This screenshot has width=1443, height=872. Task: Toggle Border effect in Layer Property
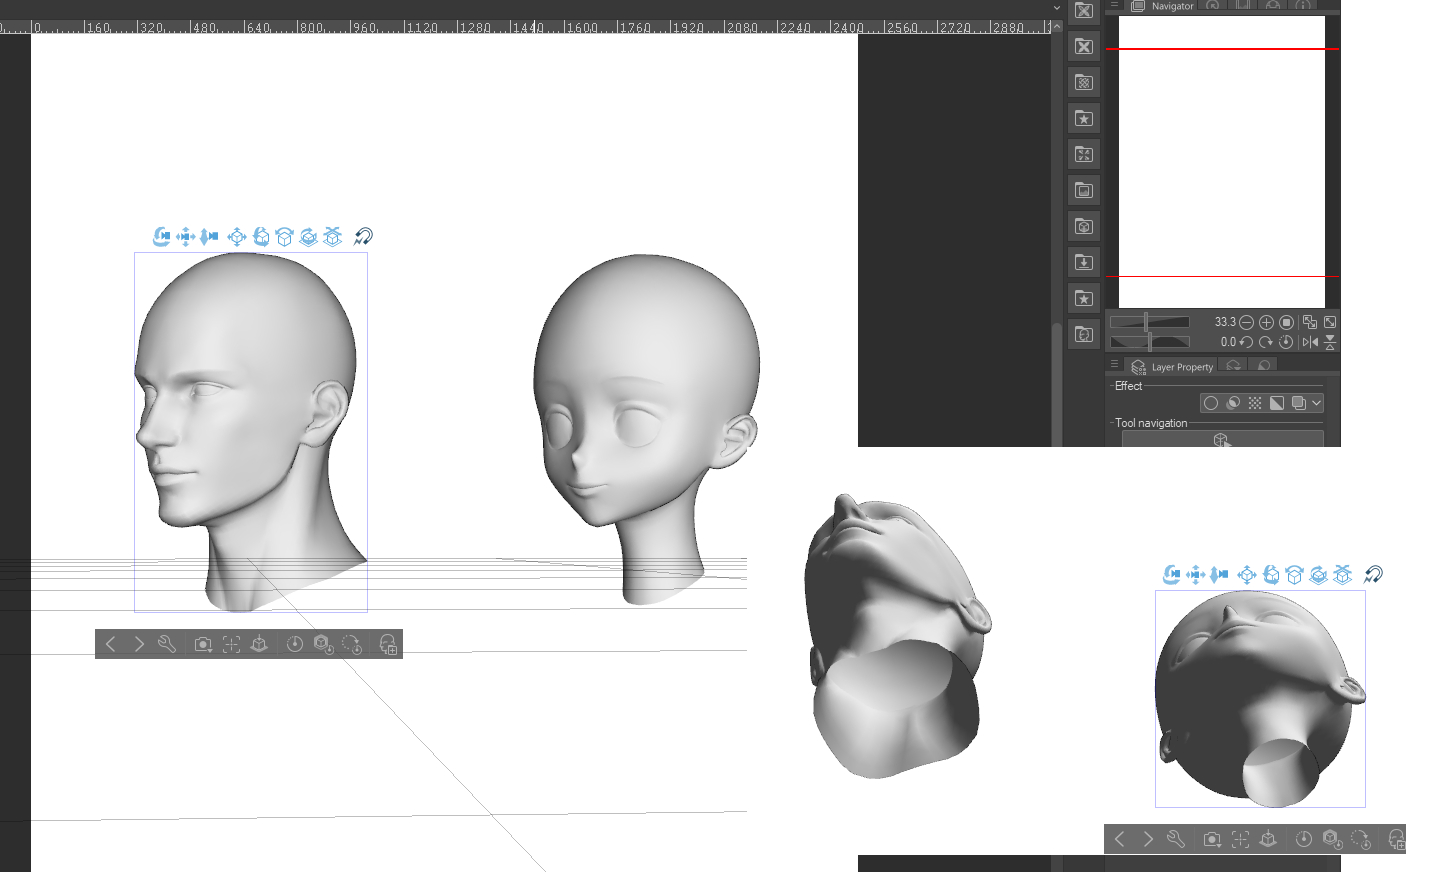[1211, 403]
